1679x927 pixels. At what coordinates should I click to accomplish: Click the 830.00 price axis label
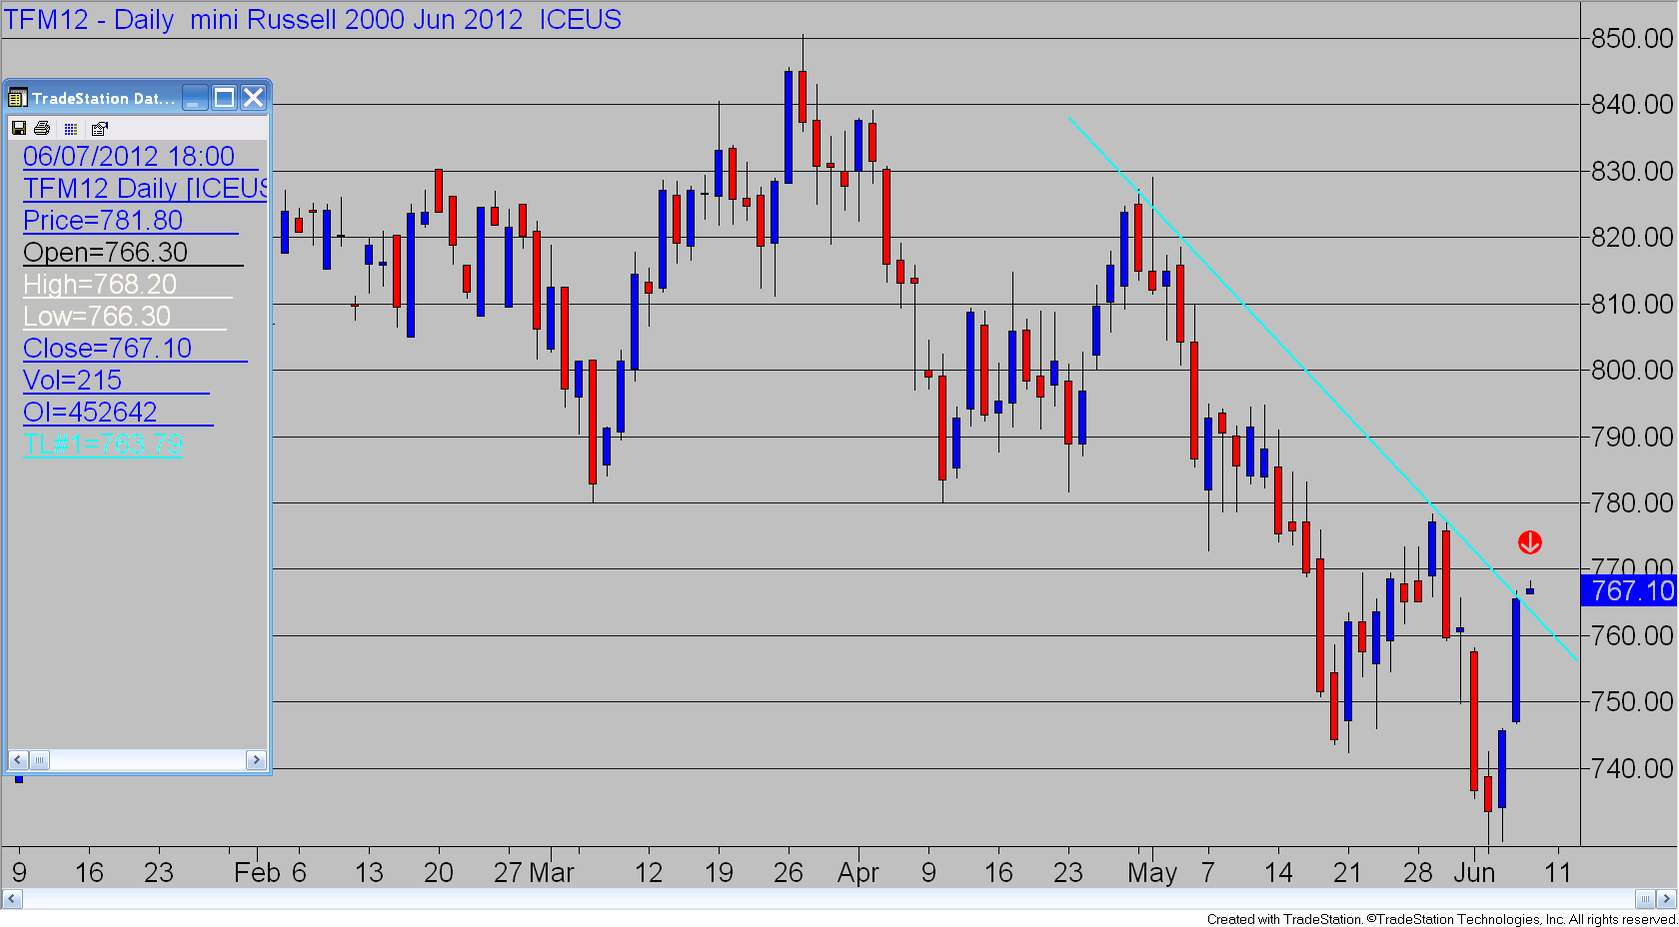click(x=1632, y=171)
